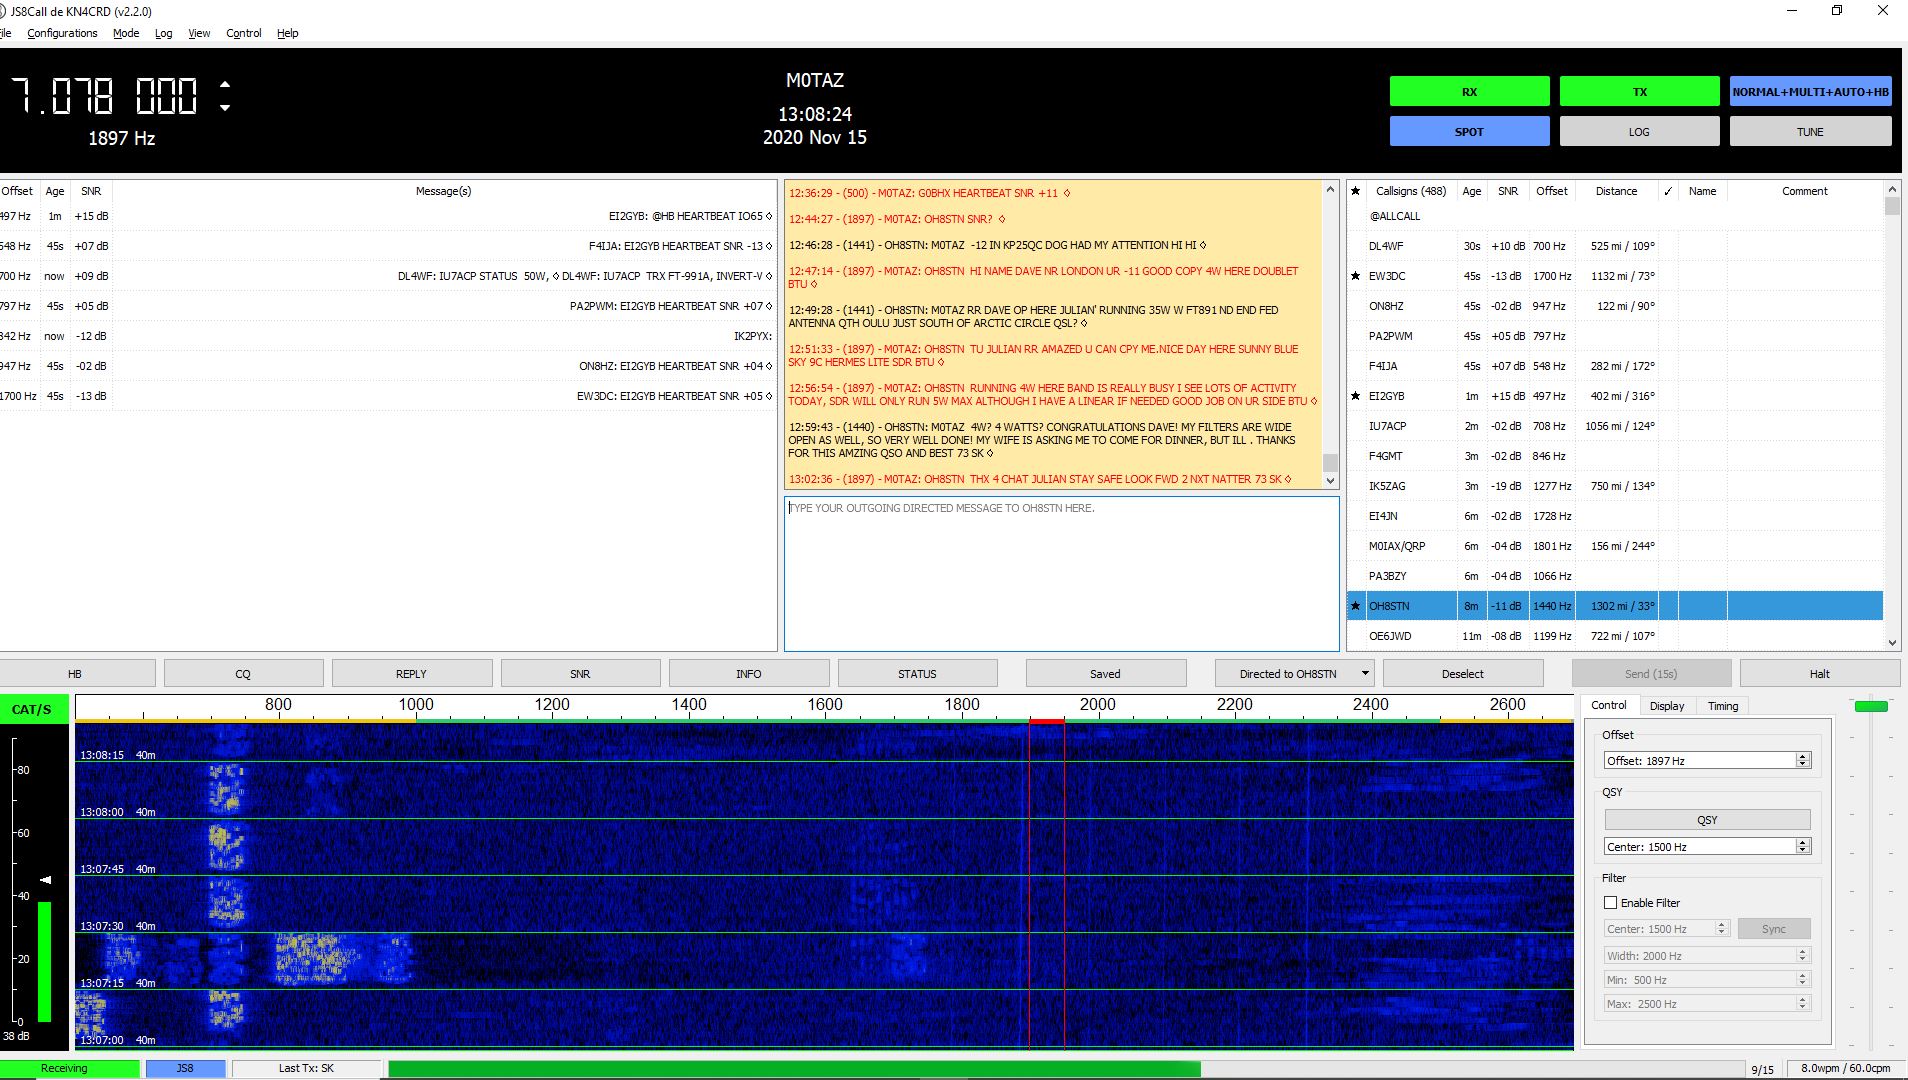Open the NORMAL+MULTI+AUTO+HB mode selector
The height and width of the screenshot is (1080, 1908).
pyautogui.click(x=1810, y=92)
